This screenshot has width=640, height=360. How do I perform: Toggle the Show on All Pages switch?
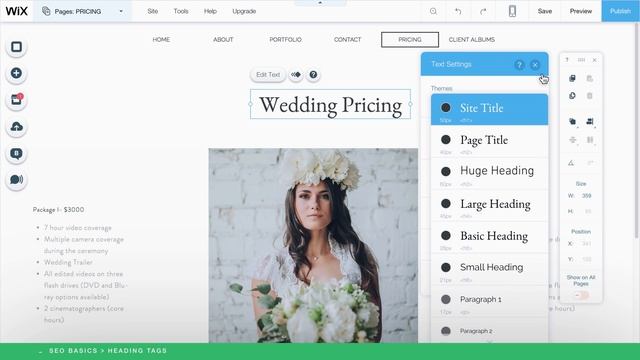(x=581, y=295)
